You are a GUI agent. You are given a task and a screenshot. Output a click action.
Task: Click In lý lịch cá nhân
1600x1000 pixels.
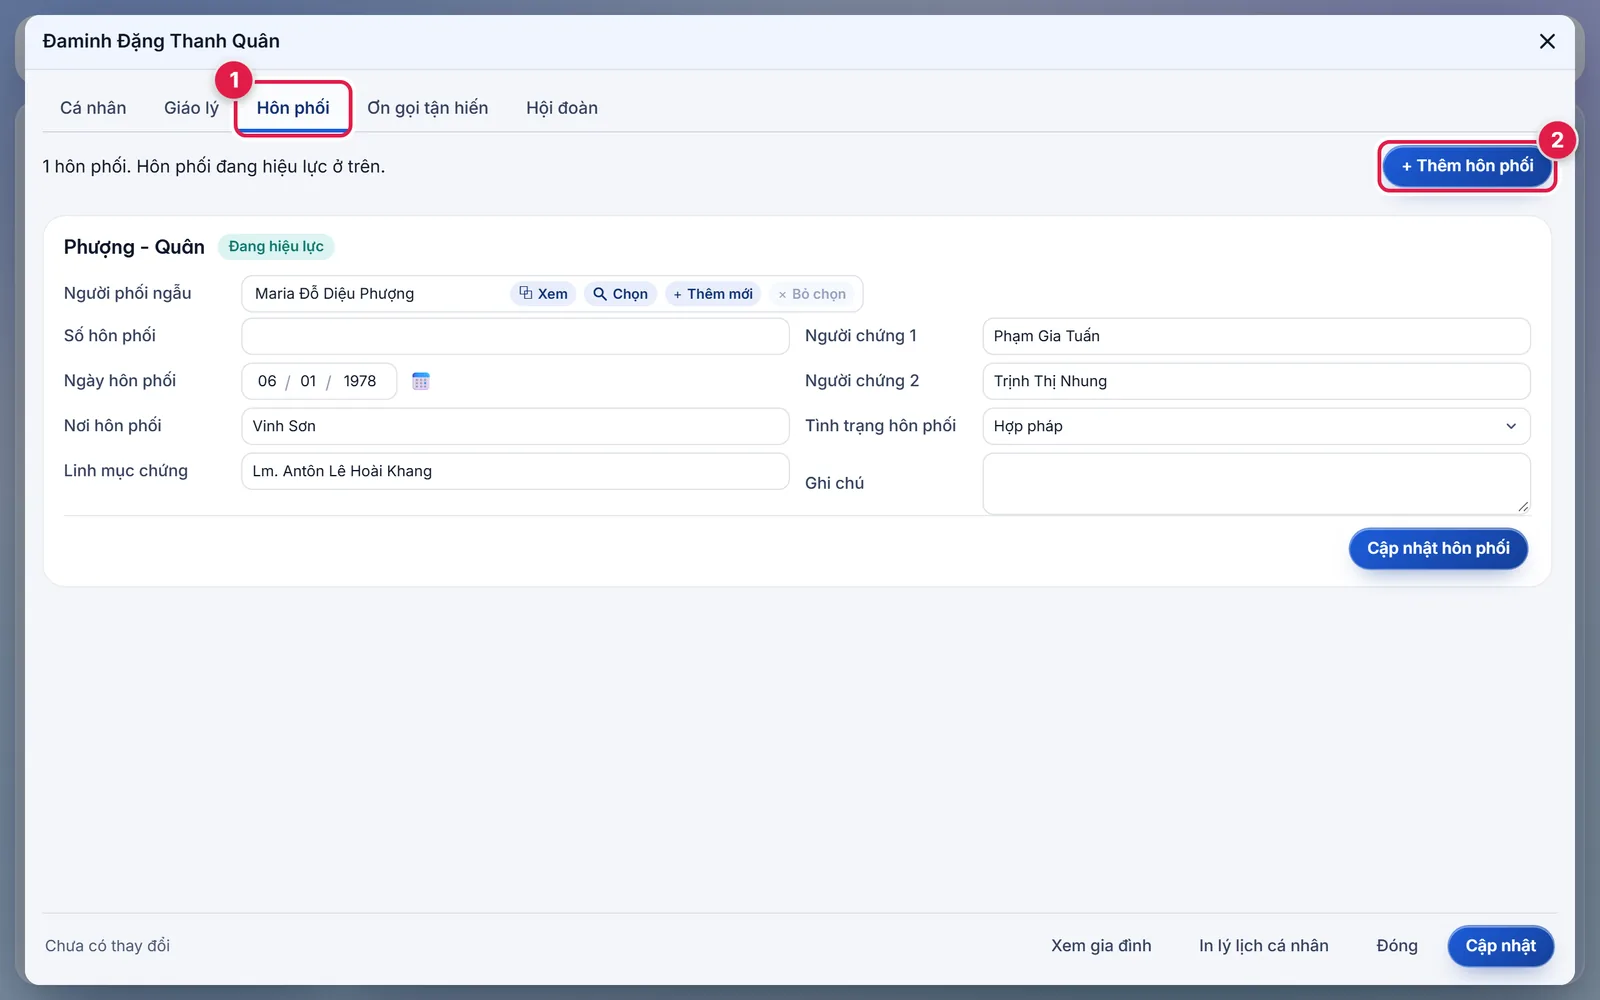(x=1264, y=946)
